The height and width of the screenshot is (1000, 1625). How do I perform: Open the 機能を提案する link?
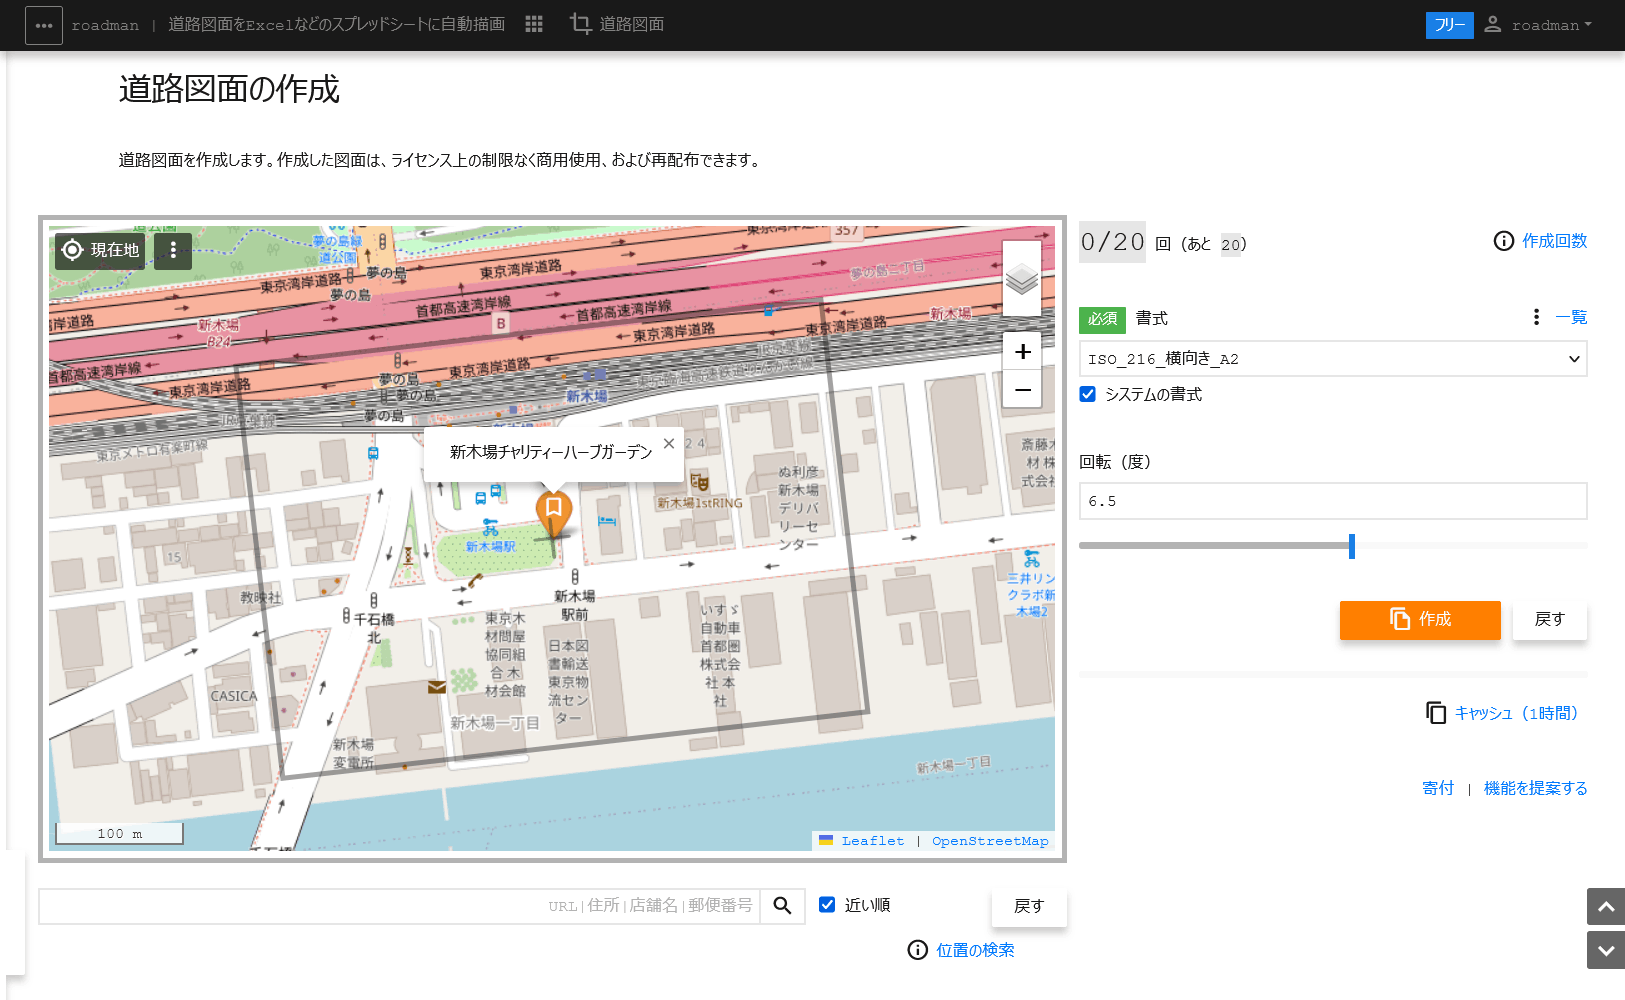coord(1535,788)
